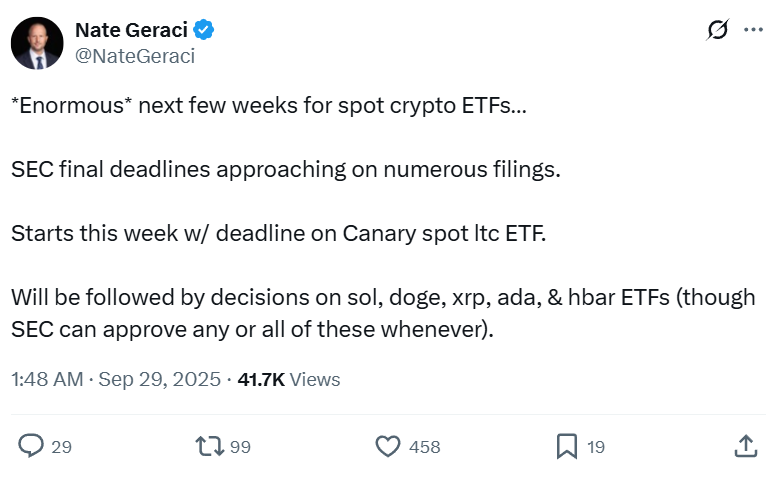Open Nate Geraci's profile picture

pyautogui.click(x=39, y=44)
